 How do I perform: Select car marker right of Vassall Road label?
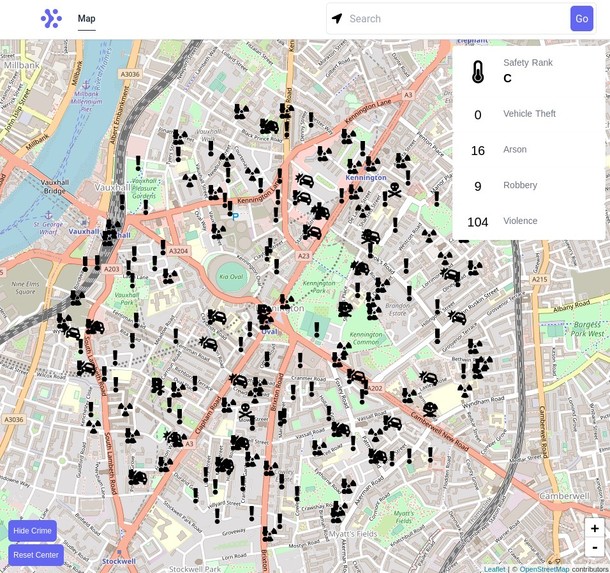click(392, 423)
